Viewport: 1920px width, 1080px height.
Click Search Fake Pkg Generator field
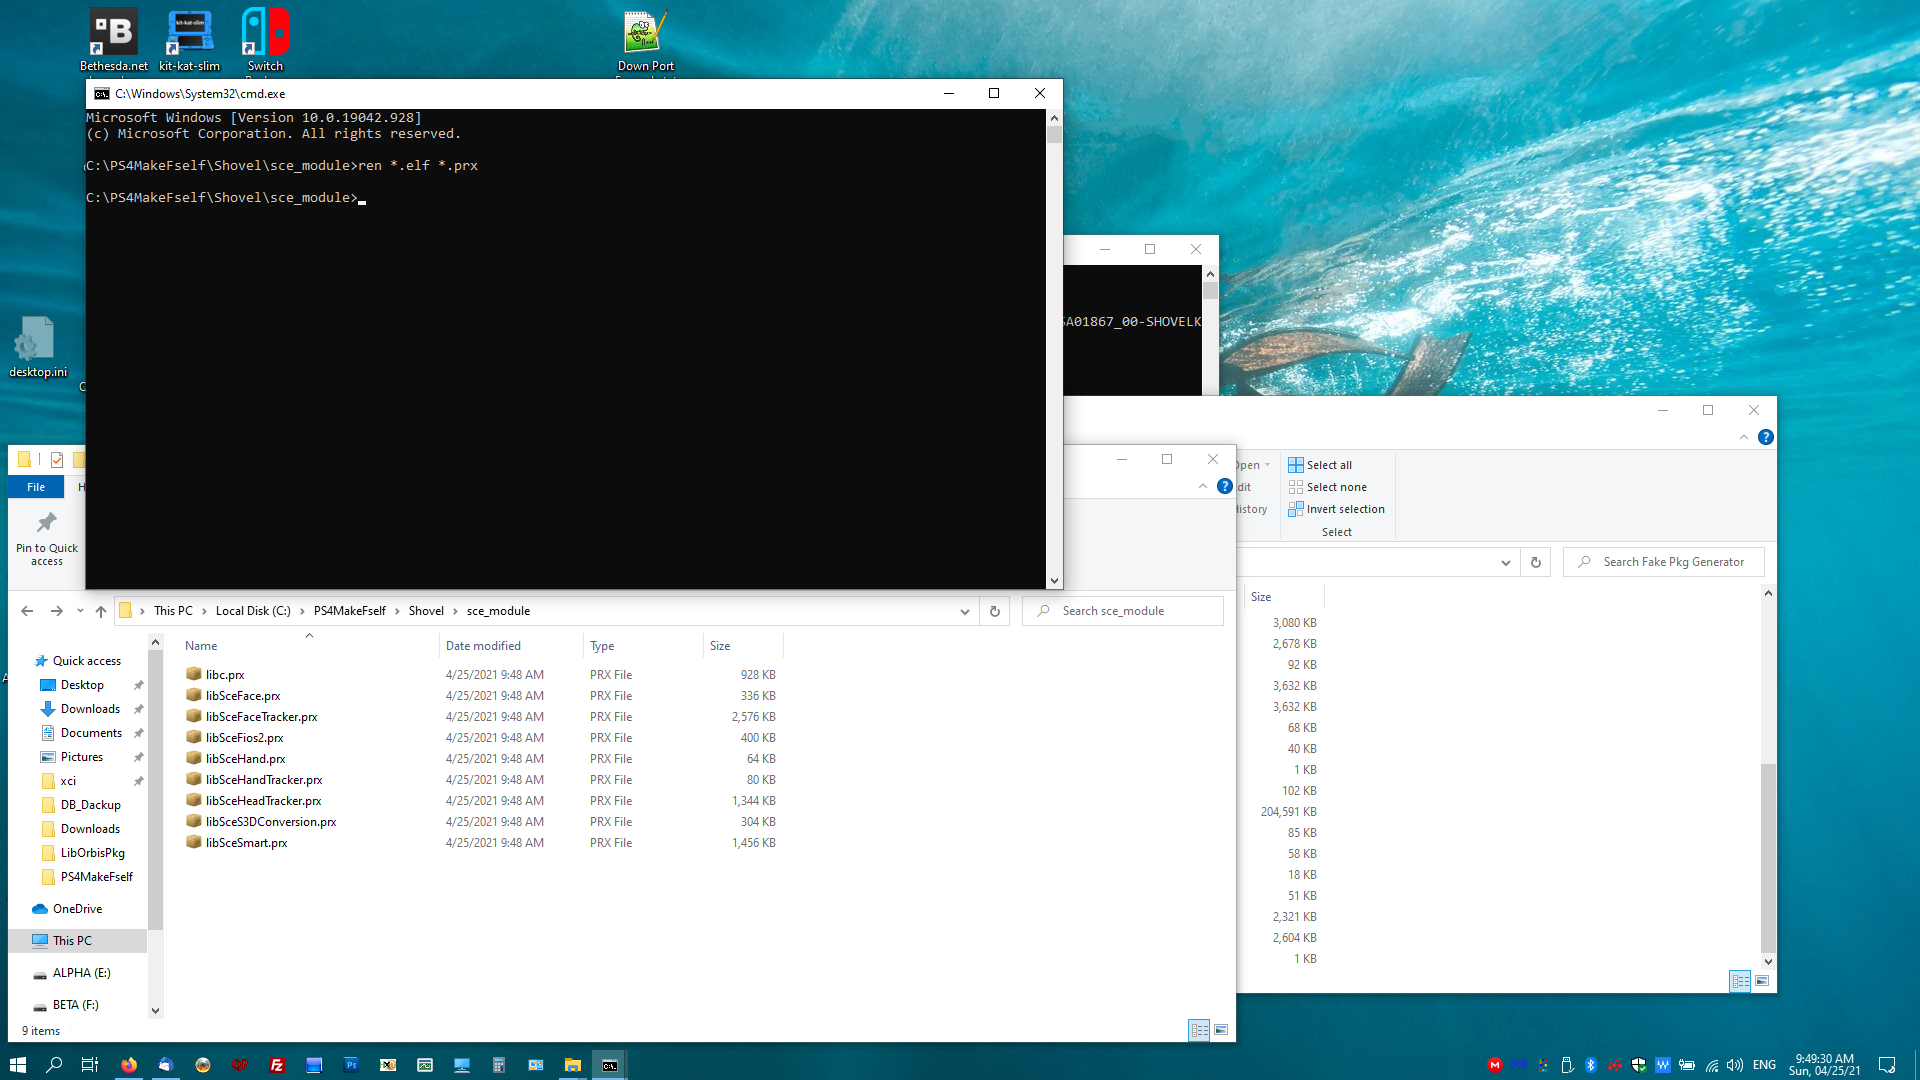pos(1664,562)
